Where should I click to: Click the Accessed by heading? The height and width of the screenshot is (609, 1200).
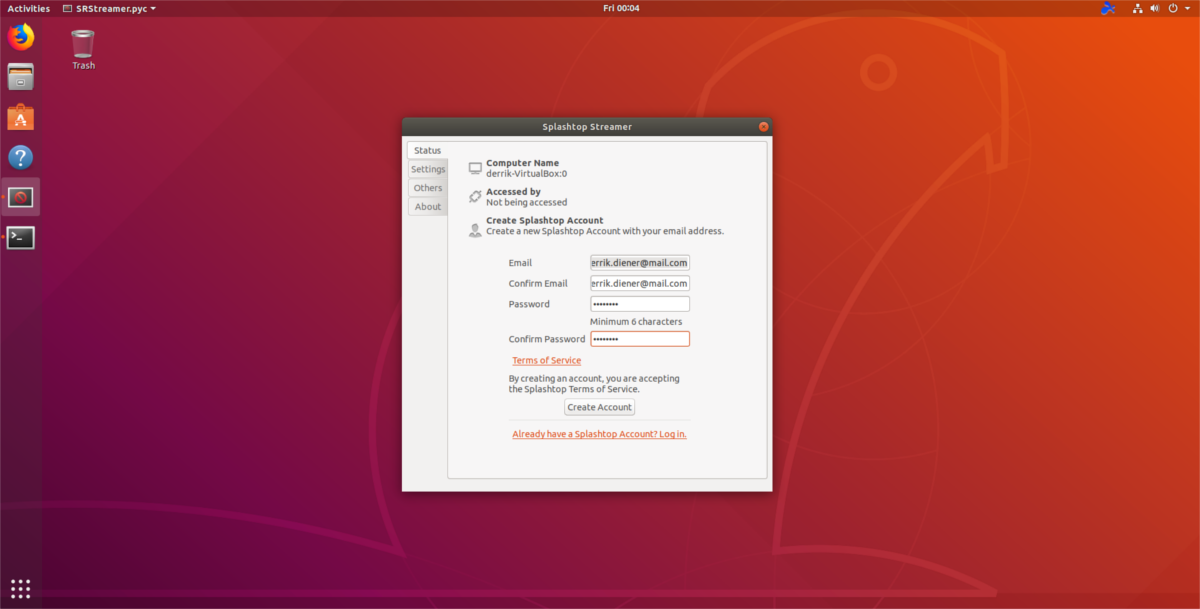(513, 192)
